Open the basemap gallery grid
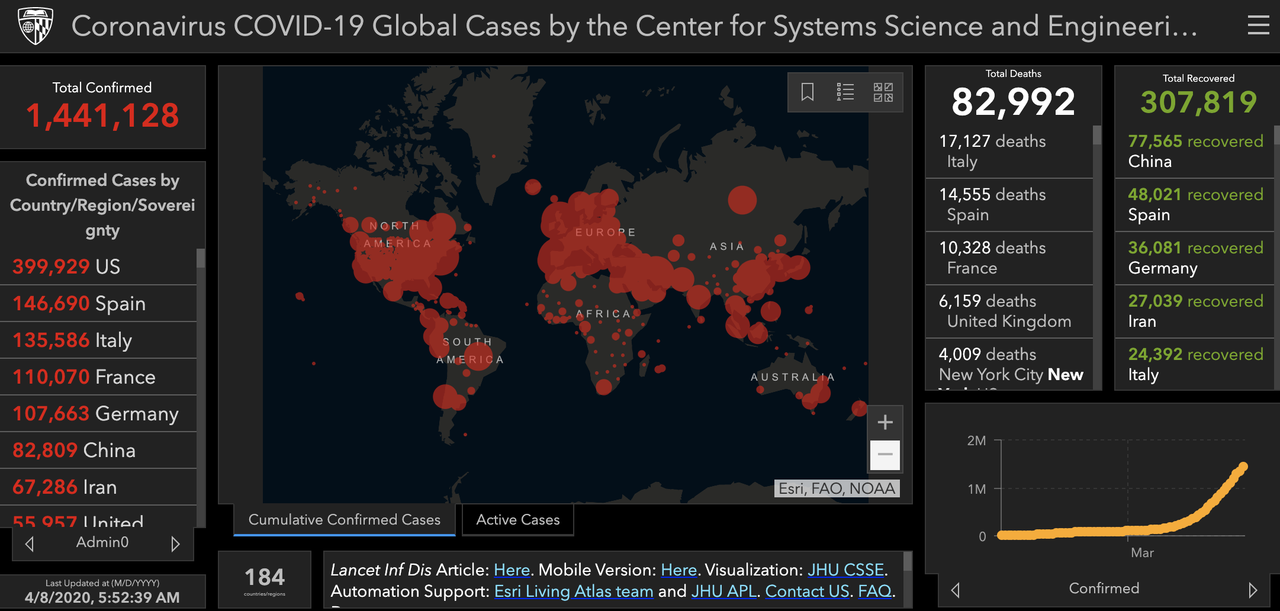 883,92
